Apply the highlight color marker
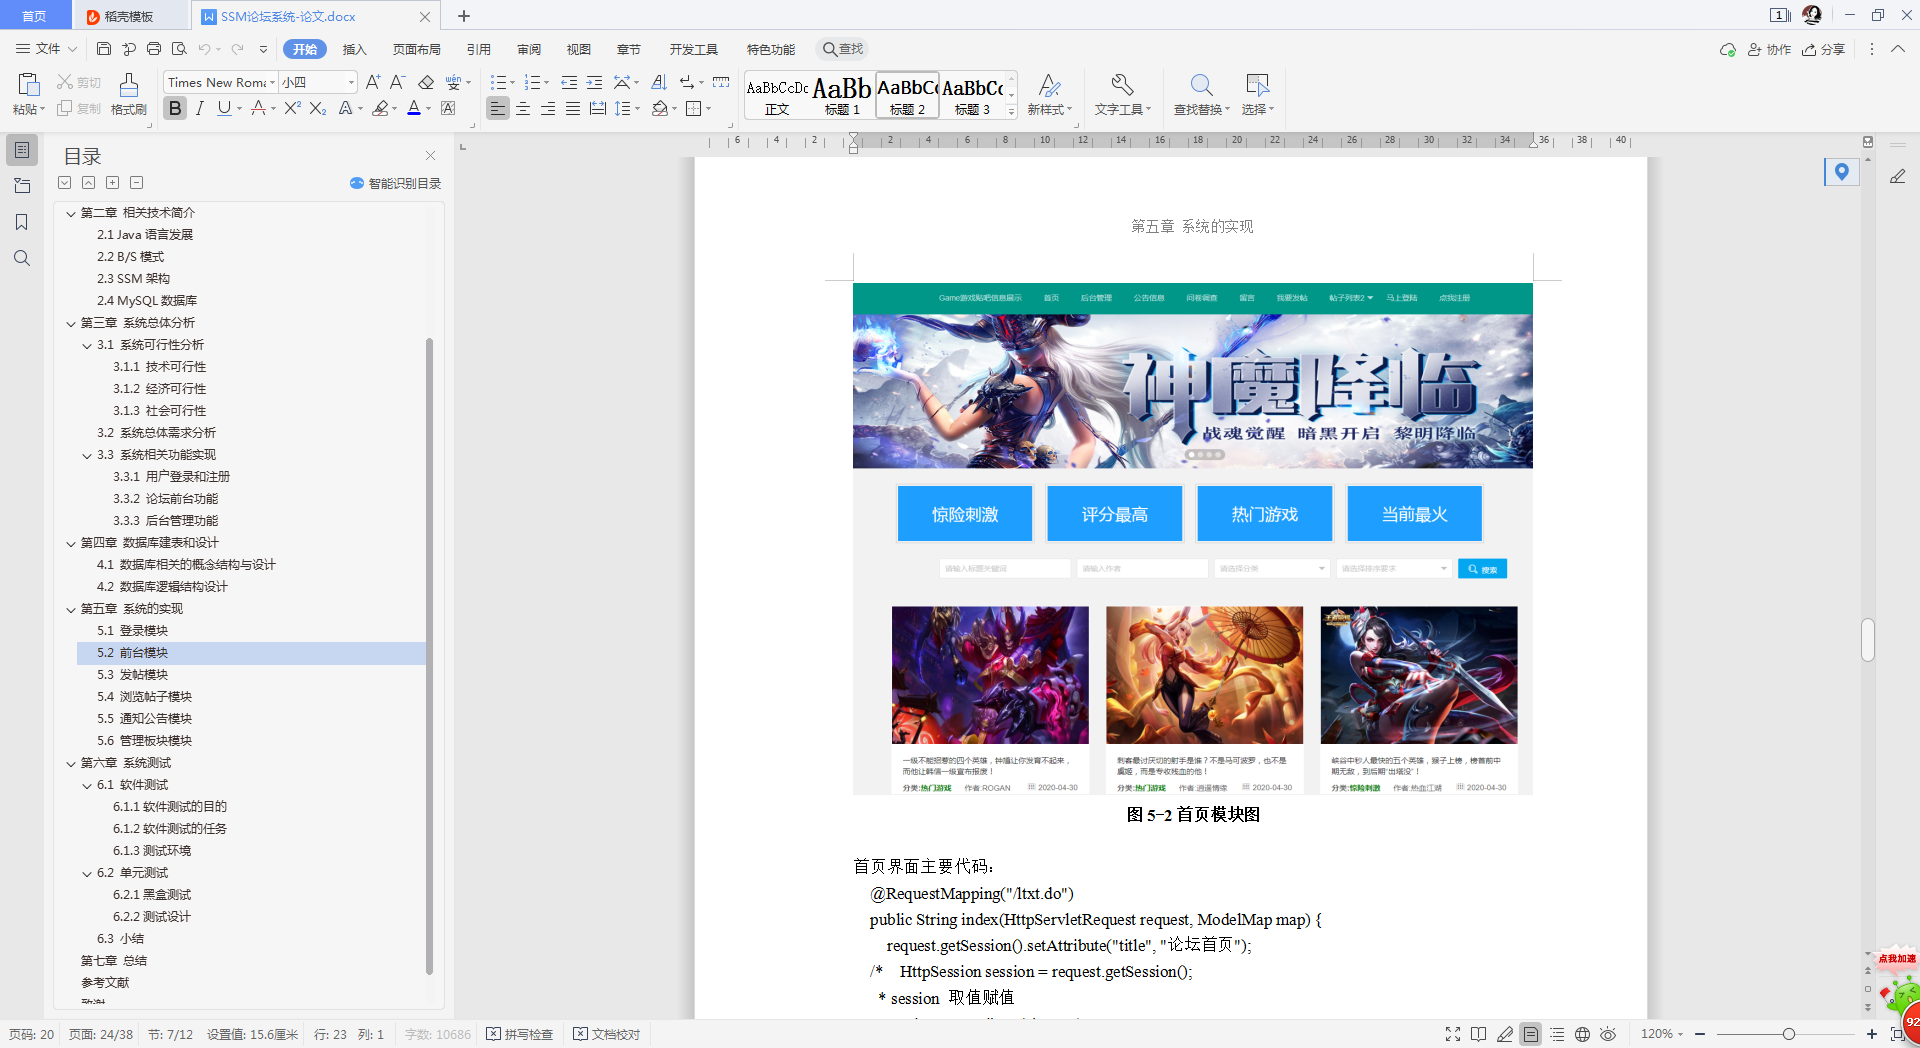This screenshot has width=1920, height=1048. (380, 108)
